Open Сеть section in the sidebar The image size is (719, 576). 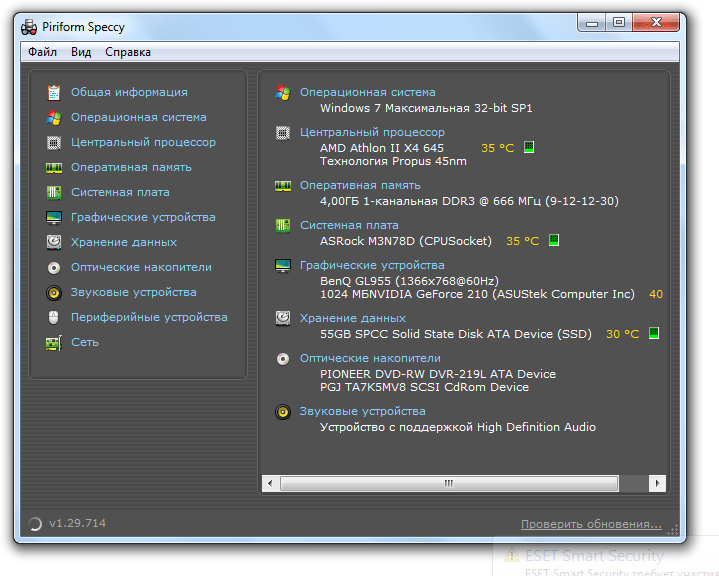pos(85,342)
